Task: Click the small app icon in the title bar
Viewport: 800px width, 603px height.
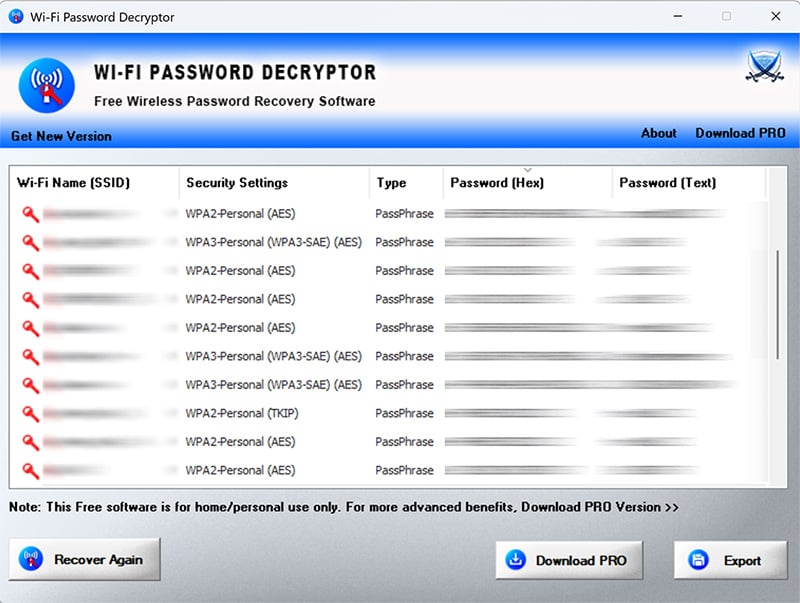Action: [x=15, y=16]
